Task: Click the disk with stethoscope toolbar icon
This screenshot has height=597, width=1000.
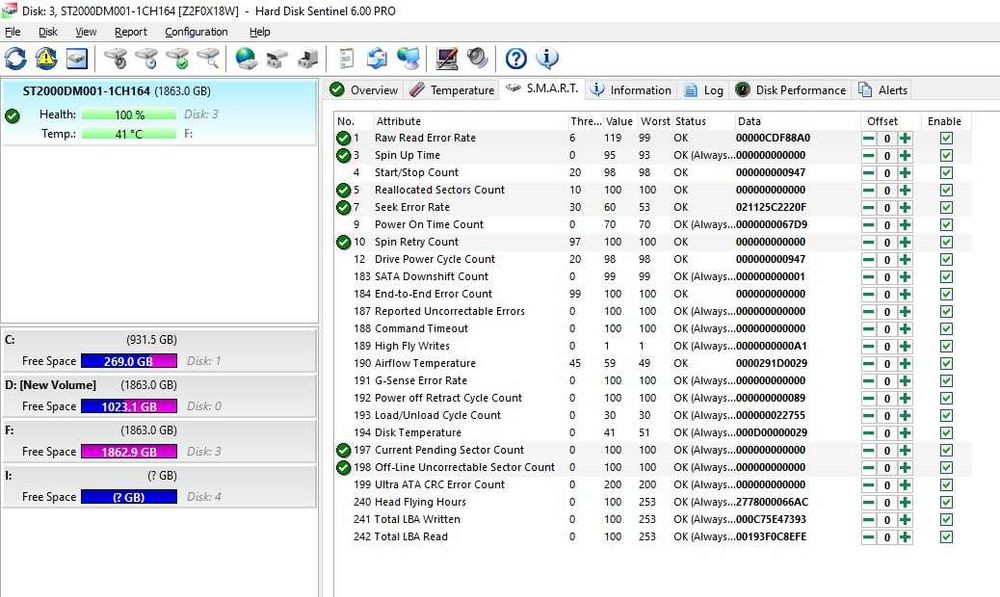Action: (x=116, y=59)
